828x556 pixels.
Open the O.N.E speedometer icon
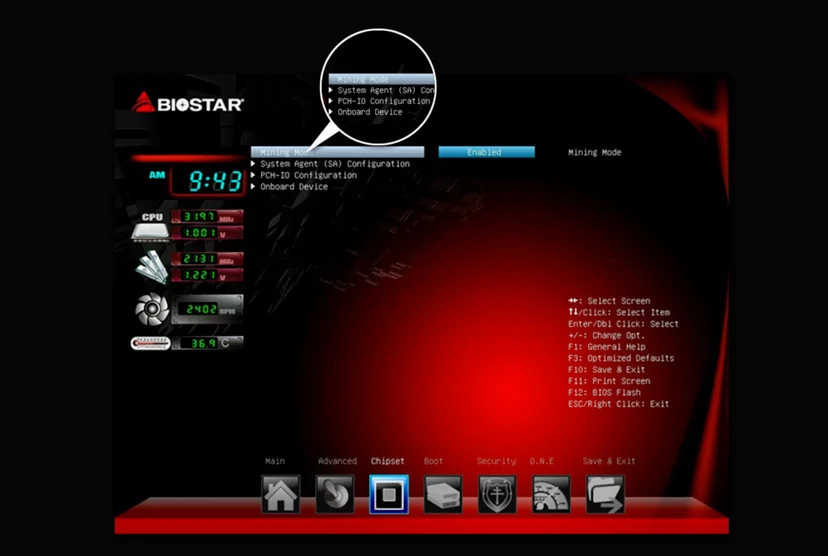[551, 494]
